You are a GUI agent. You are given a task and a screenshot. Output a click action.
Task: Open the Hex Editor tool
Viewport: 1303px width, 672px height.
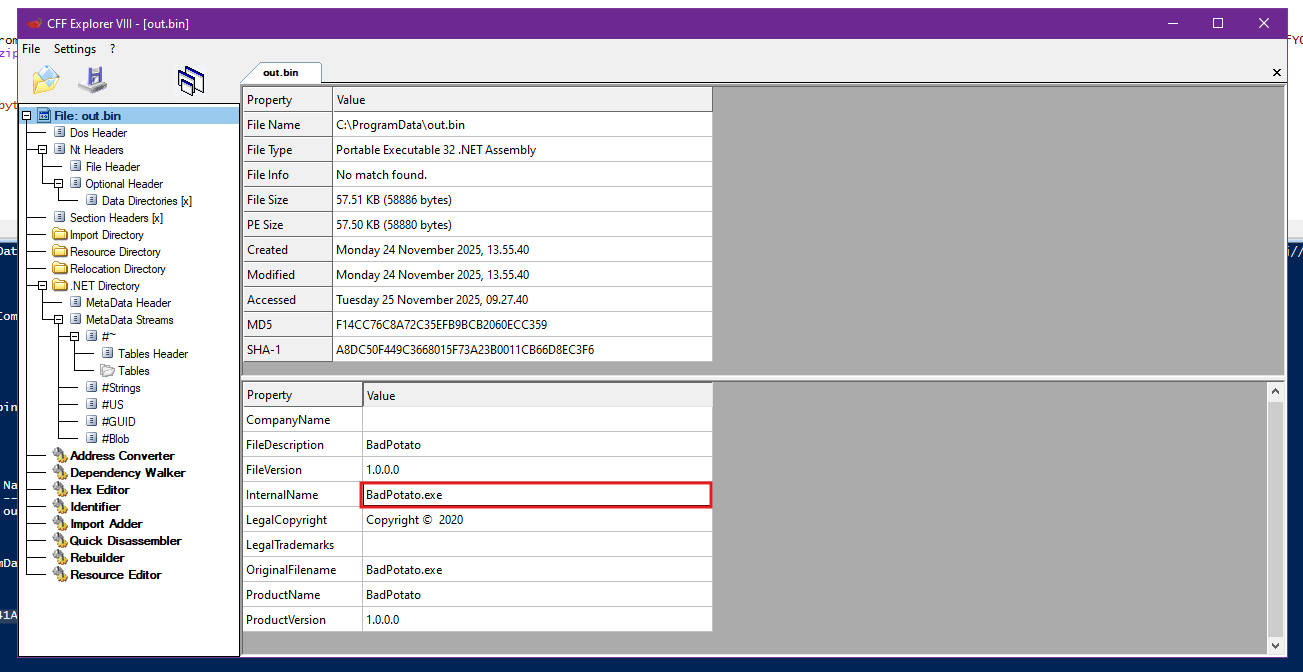coord(99,490)
